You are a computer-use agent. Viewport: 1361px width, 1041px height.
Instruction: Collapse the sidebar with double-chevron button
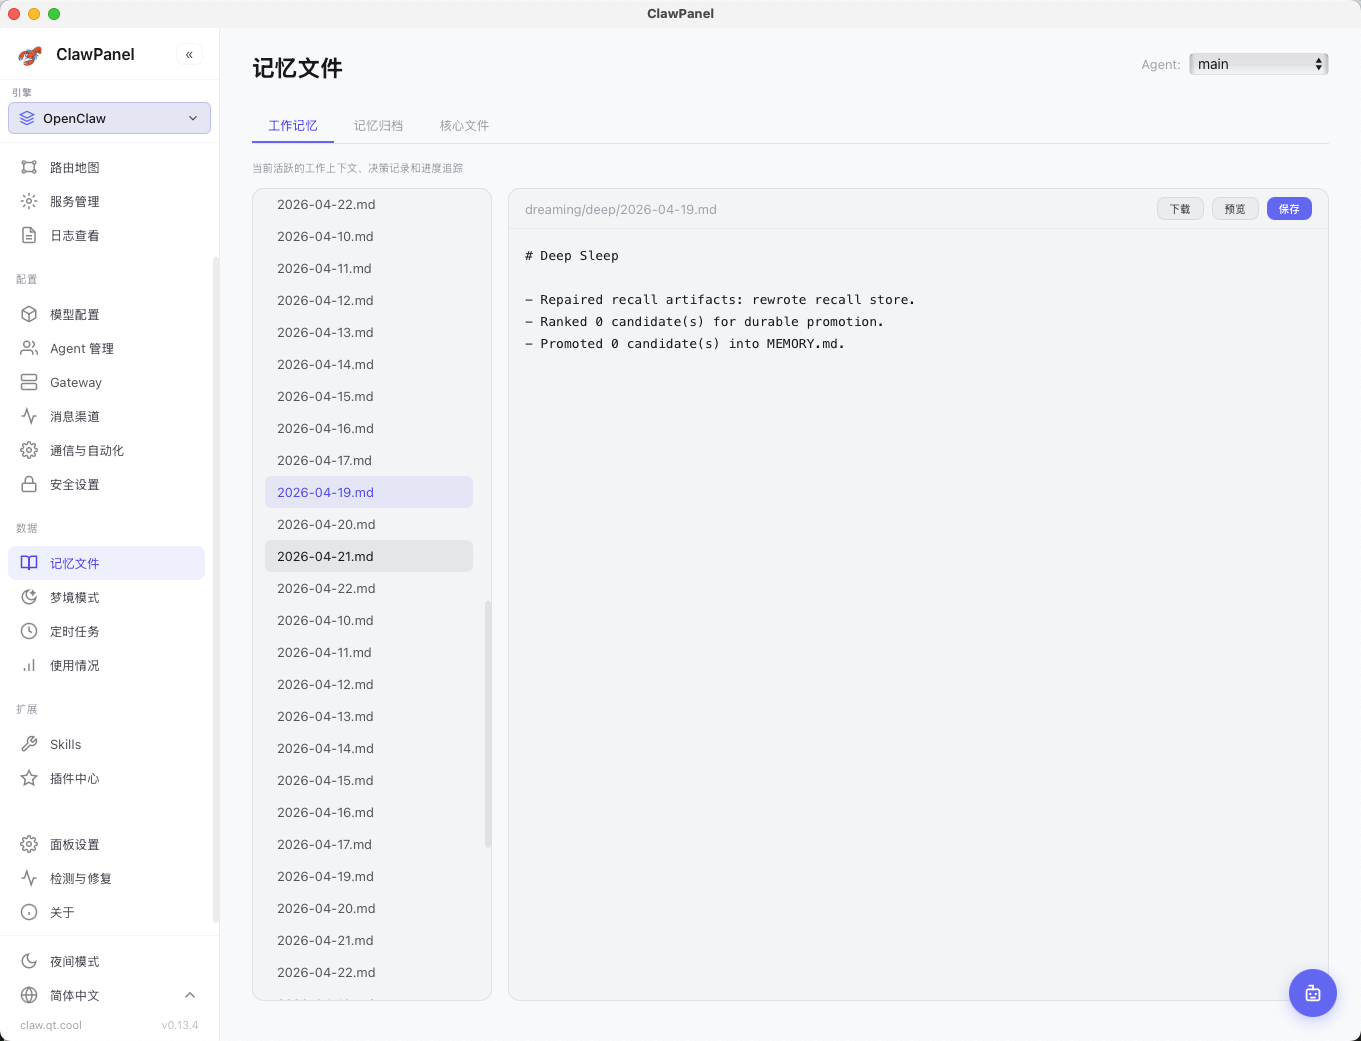click(189, 55)
